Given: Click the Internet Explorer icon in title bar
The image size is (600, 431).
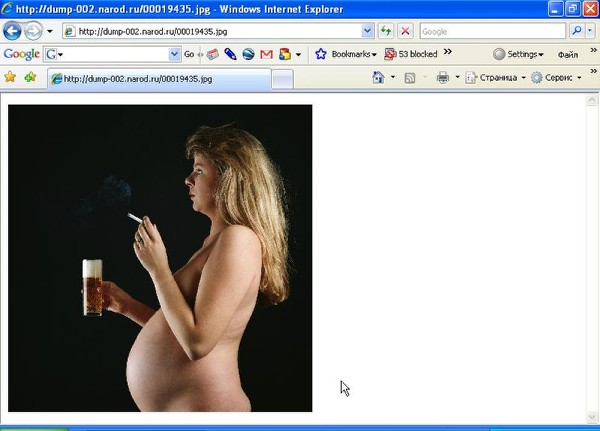Looking at the screenshot, I should pos(7,9).
